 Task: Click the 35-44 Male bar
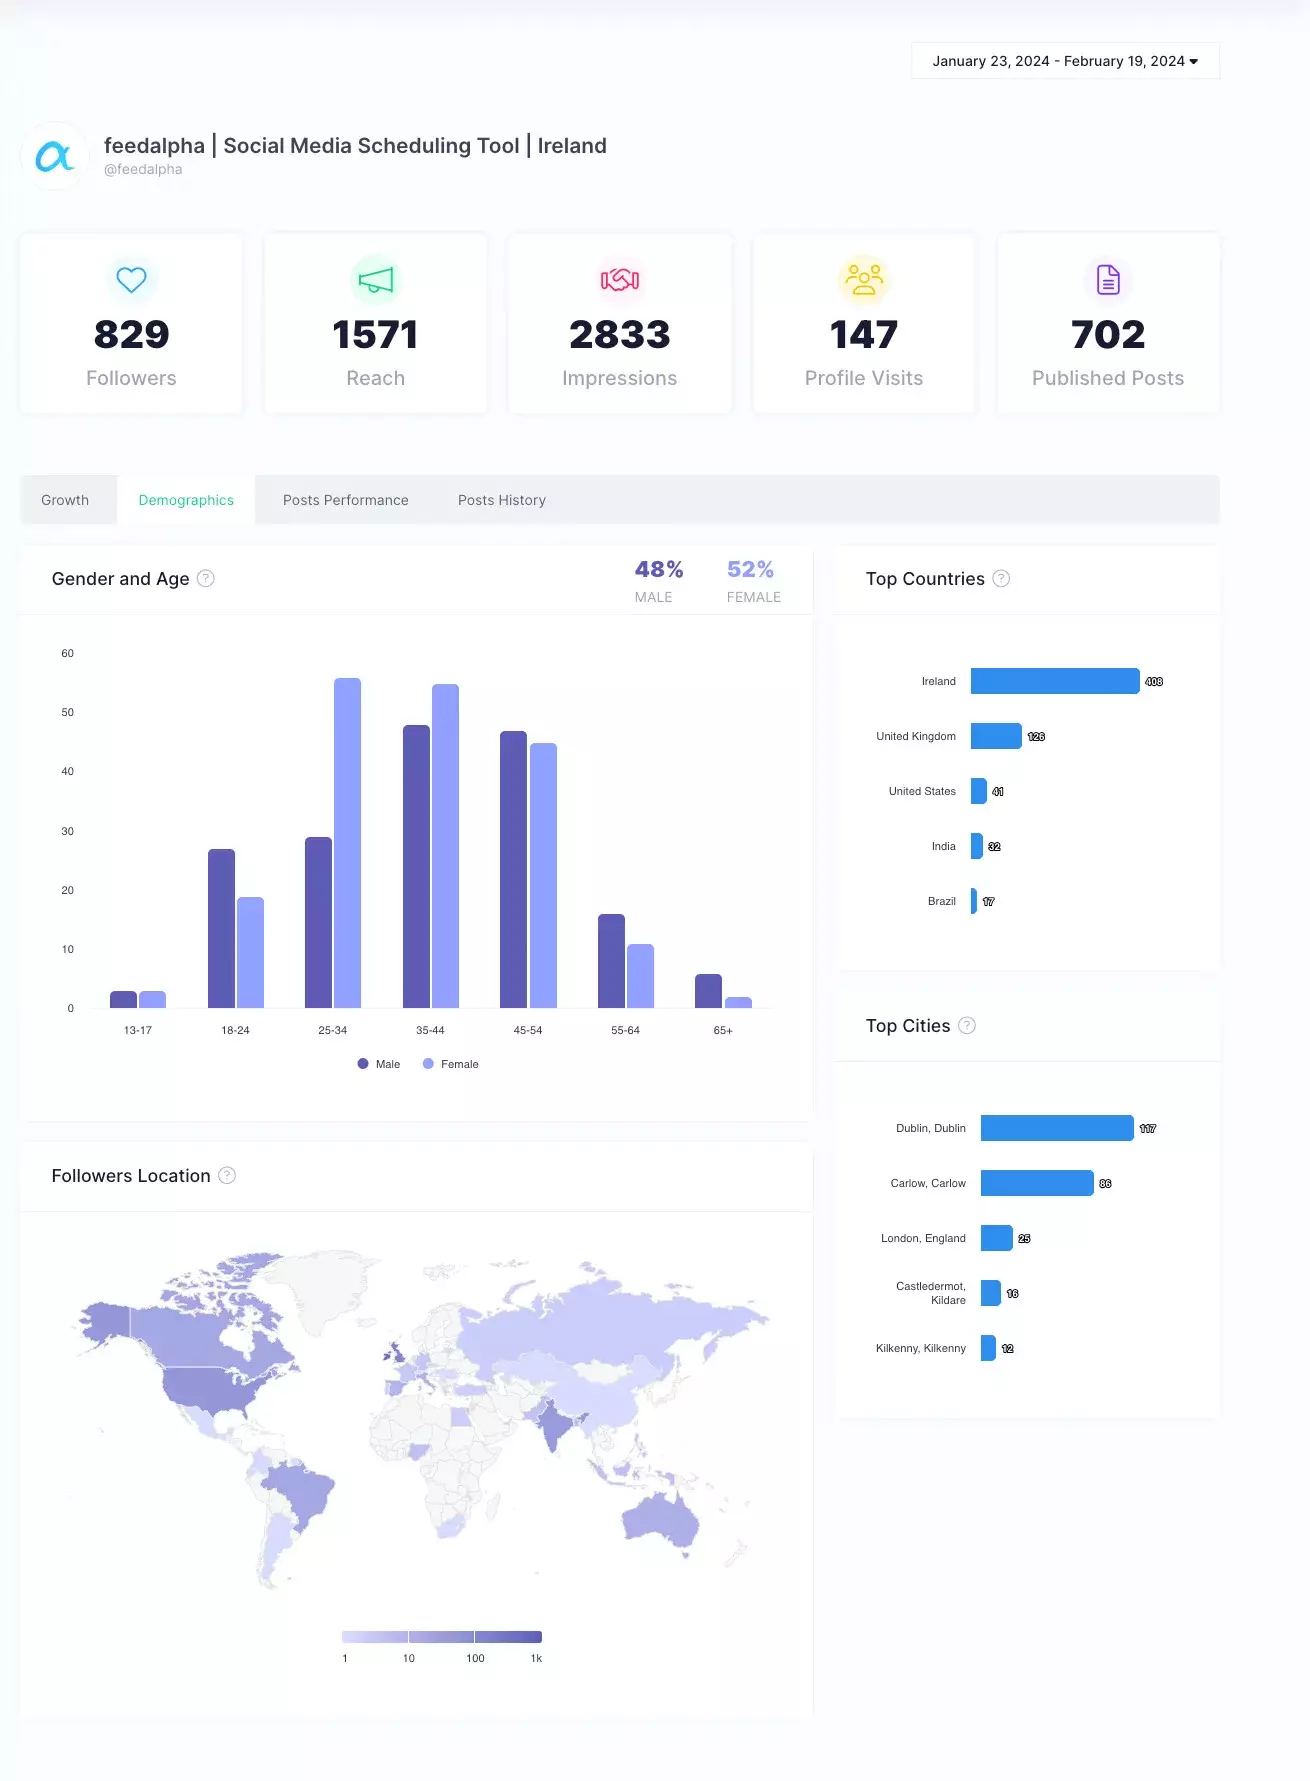tap(416, 866)
